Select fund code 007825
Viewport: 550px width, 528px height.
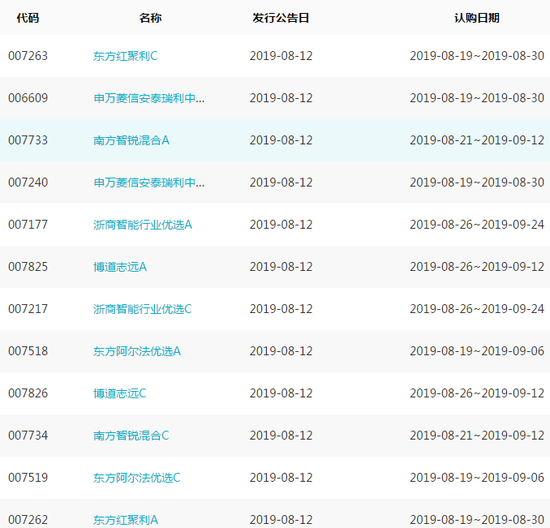28,267
